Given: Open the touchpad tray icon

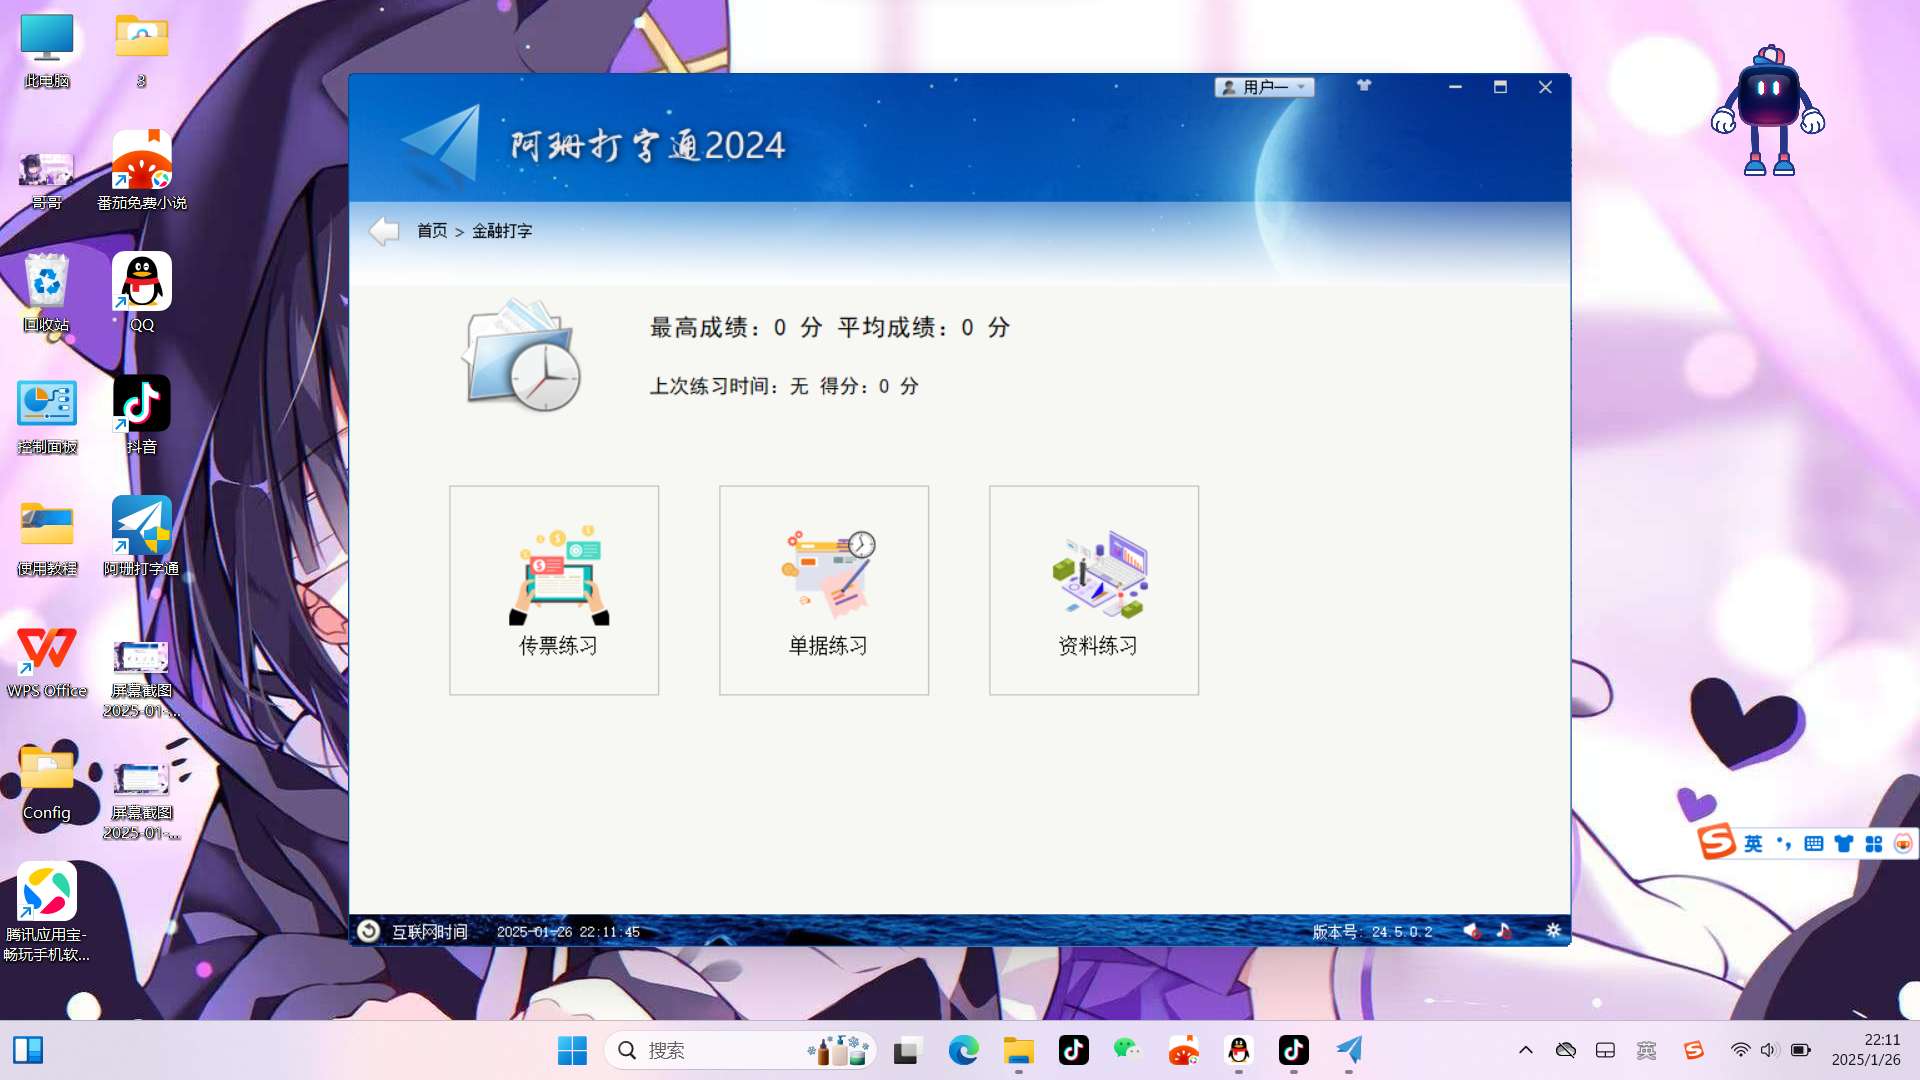Looking at the screenshot, I should (x=1605, y=1050).
